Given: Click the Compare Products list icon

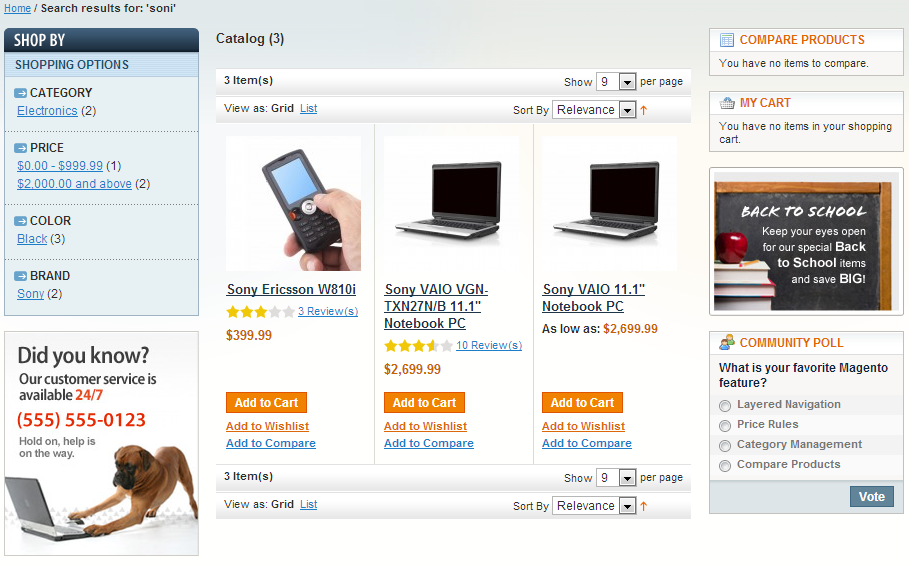Looking at the screenshot, I should [727, 40].
